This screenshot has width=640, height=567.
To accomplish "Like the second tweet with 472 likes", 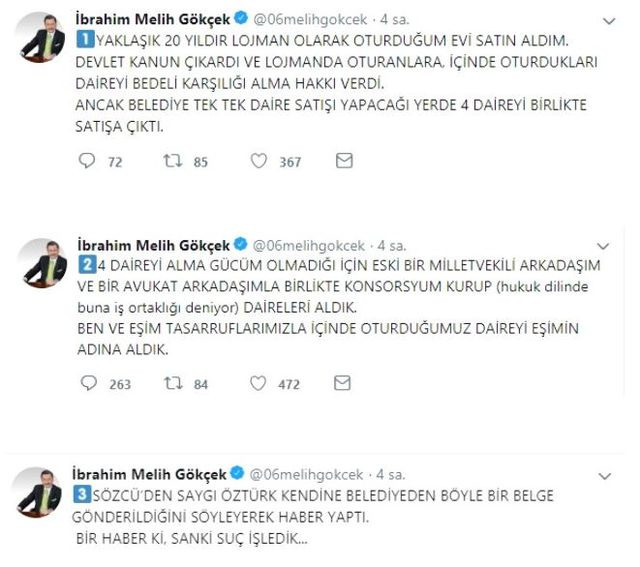I will 258,383.
